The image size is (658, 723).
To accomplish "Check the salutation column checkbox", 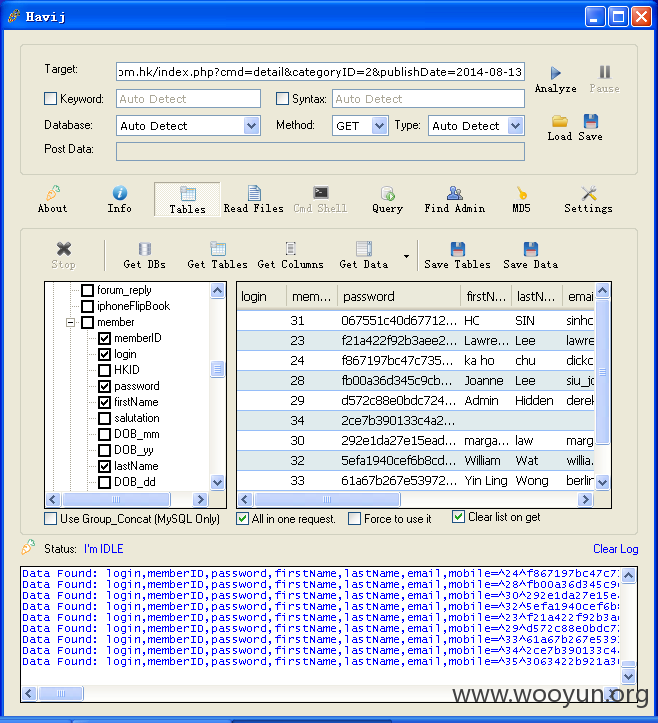I will (x=105, y=418).
